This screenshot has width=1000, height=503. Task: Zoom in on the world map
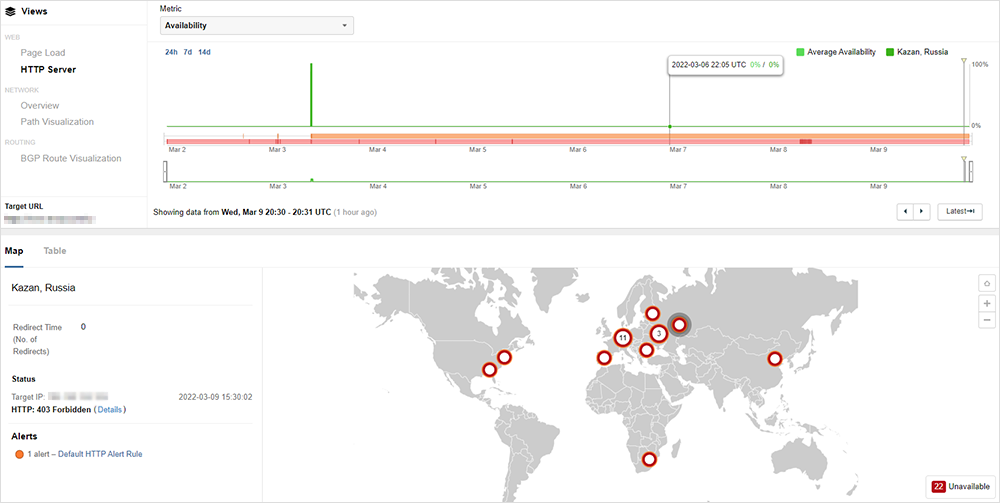[988, 303]
